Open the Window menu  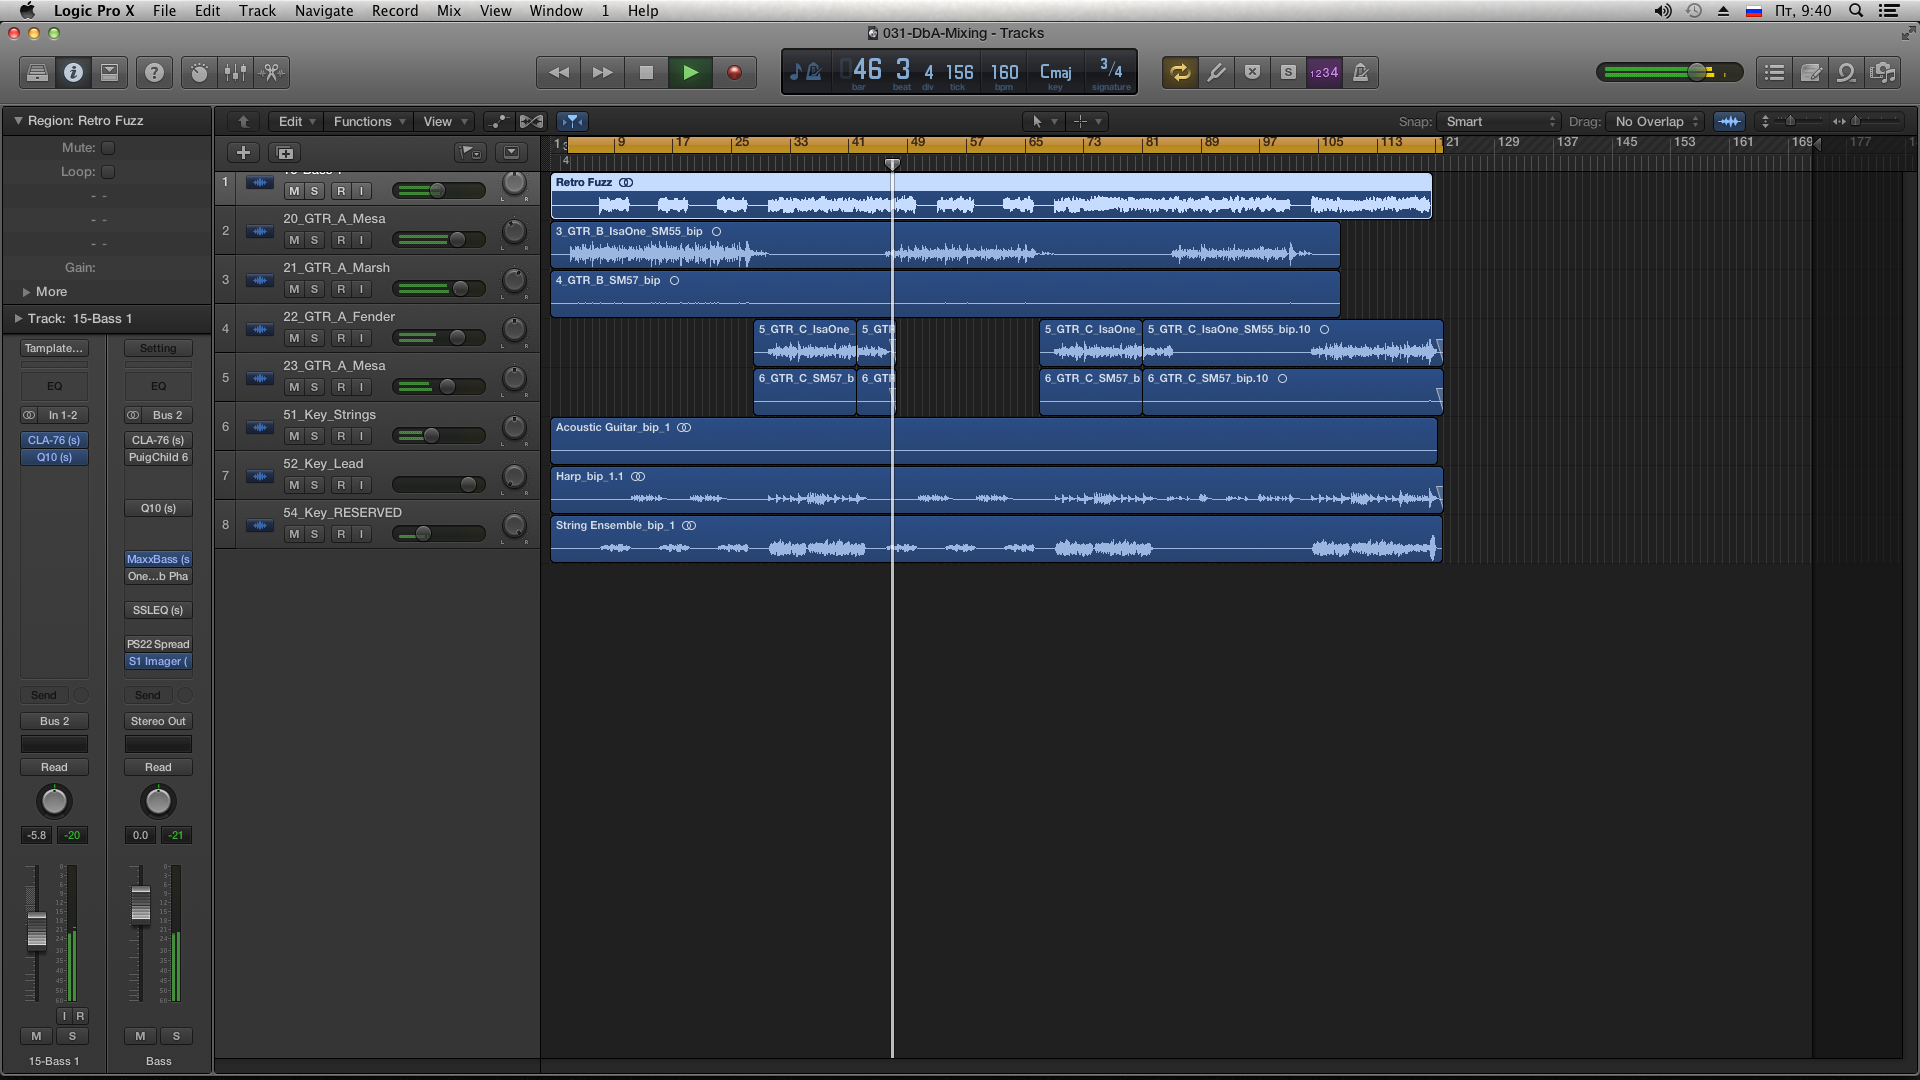pyautogui.click(x=556, y=11)
